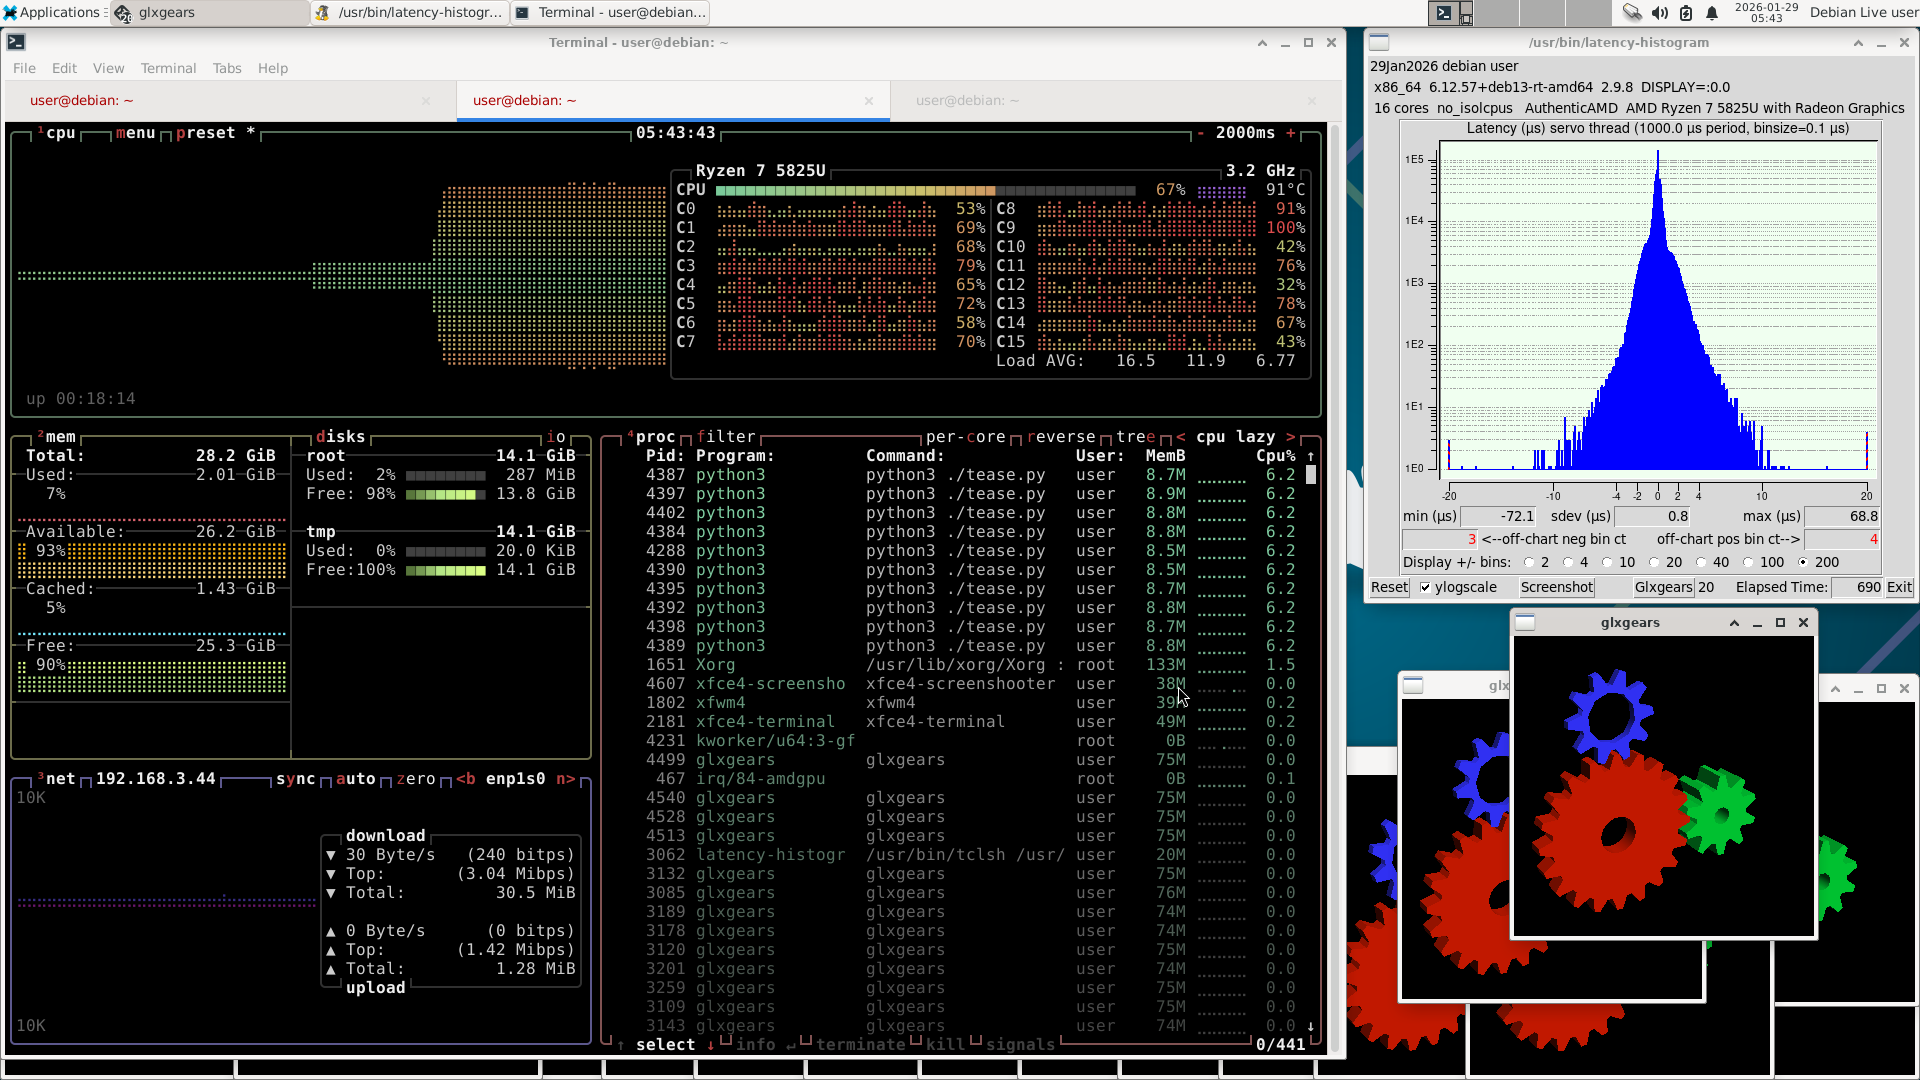Select the 20 bins radio button
This screenshot has width=1920, height=1080.
pyautogui.click(x=1653, y=563)
